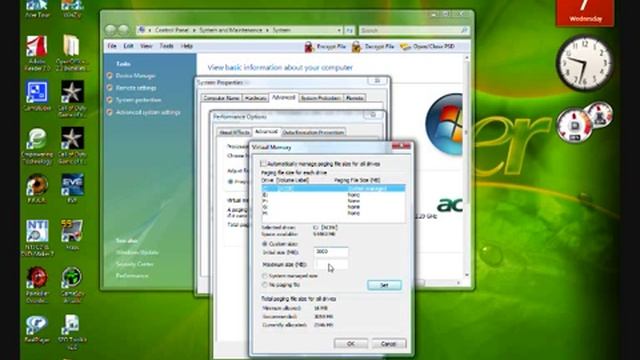Open the Edit menu

click(x=129, y=46)
